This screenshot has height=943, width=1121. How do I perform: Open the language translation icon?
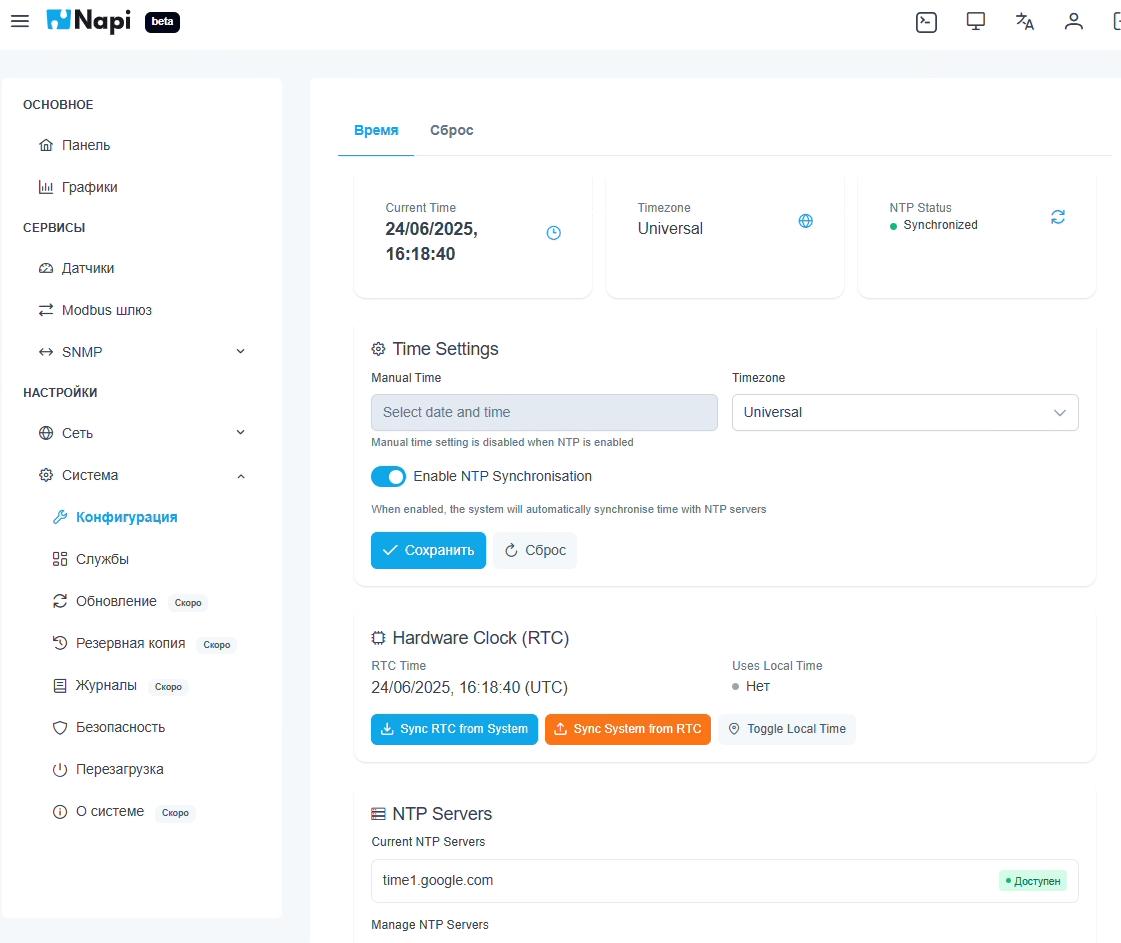coord(1025,21)
